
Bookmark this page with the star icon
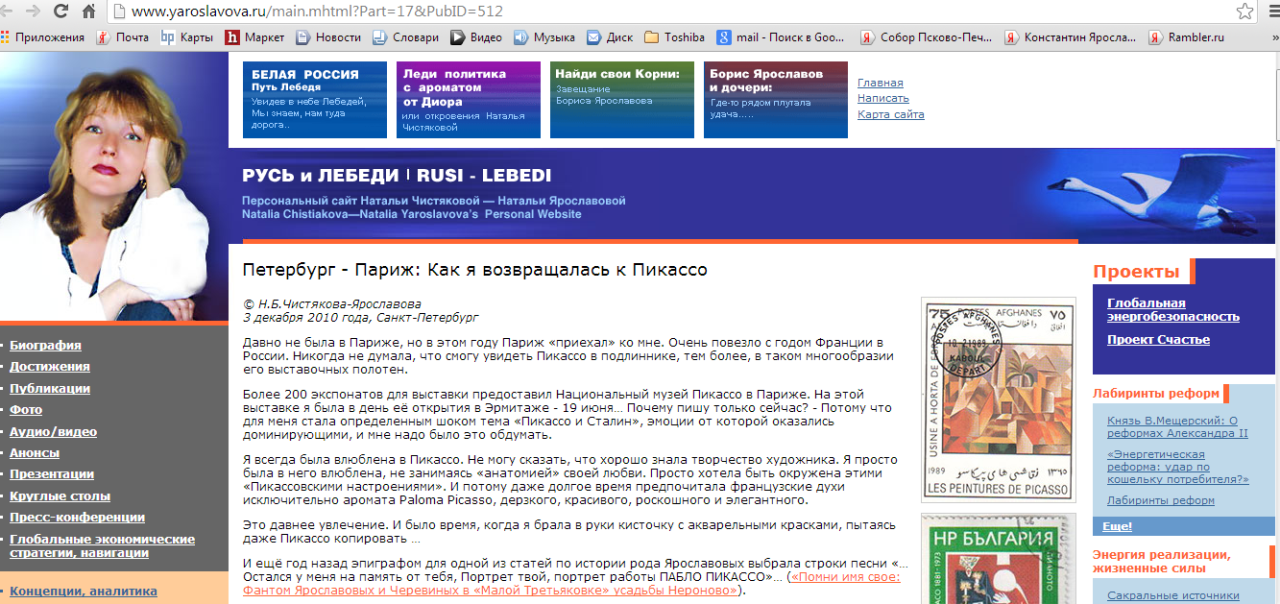click(1245, 12)
